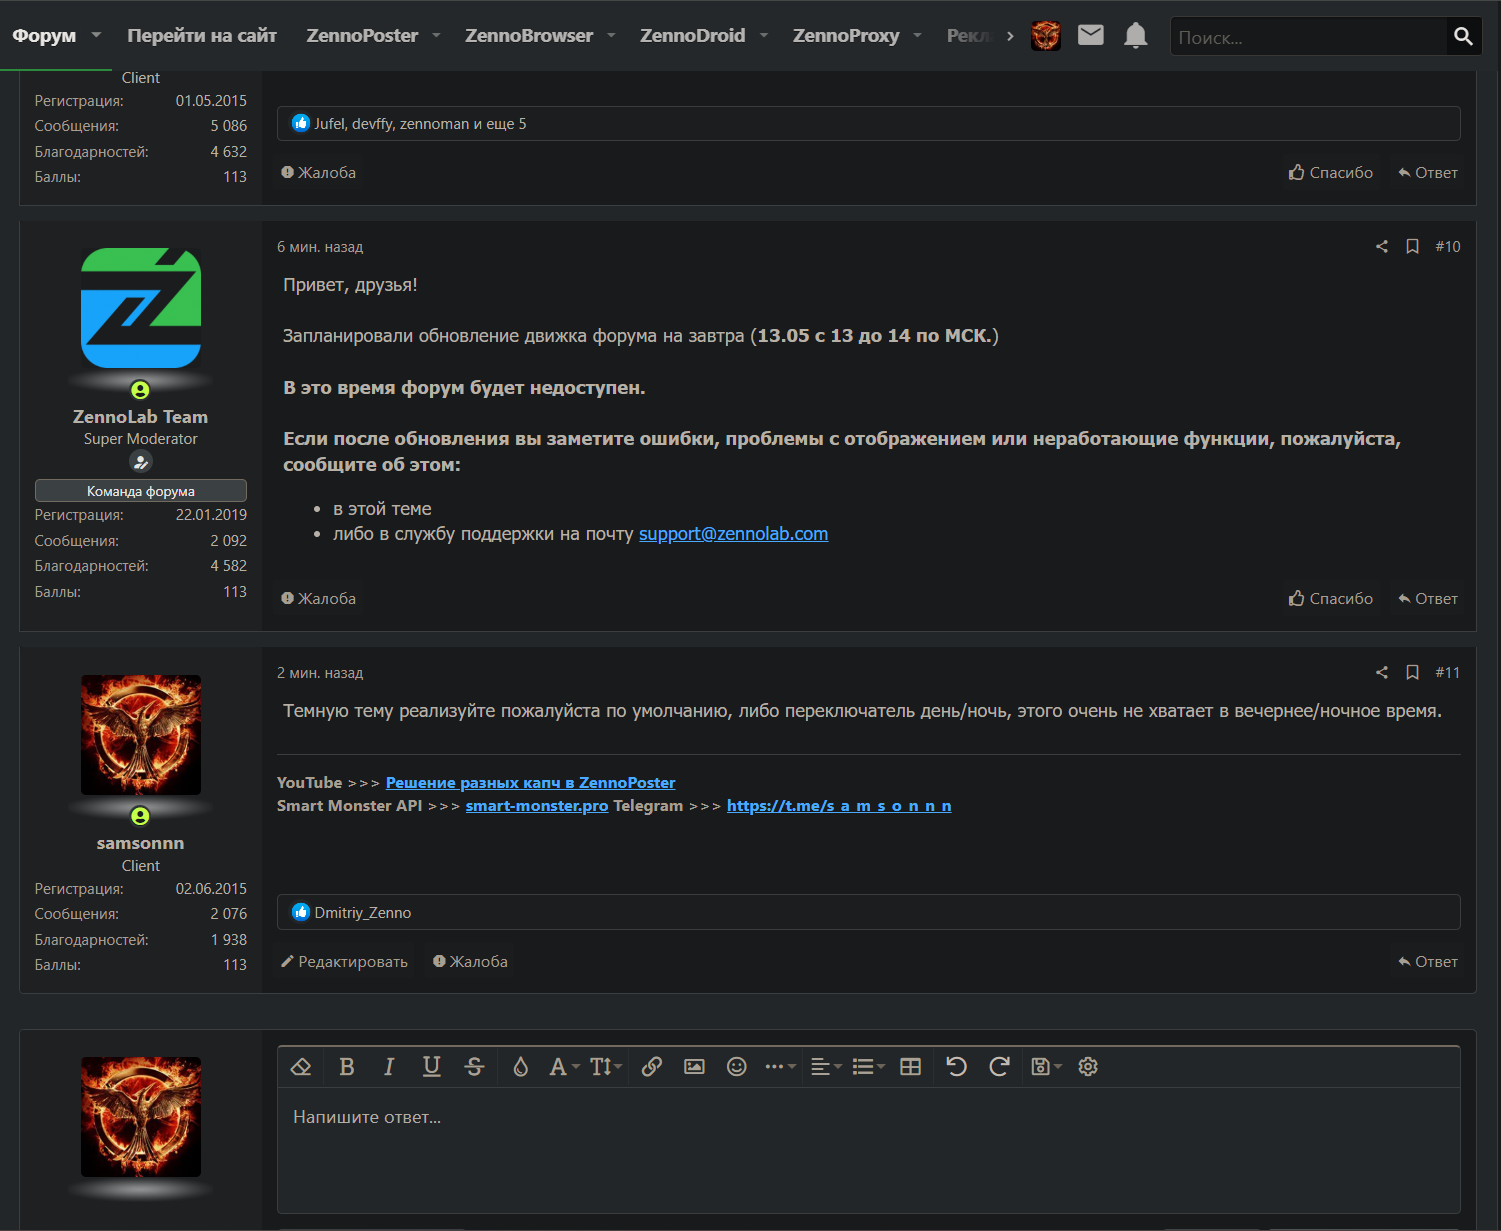Insert a table in the reply editor
1501x1231 pixels.
coord(910,1066)
